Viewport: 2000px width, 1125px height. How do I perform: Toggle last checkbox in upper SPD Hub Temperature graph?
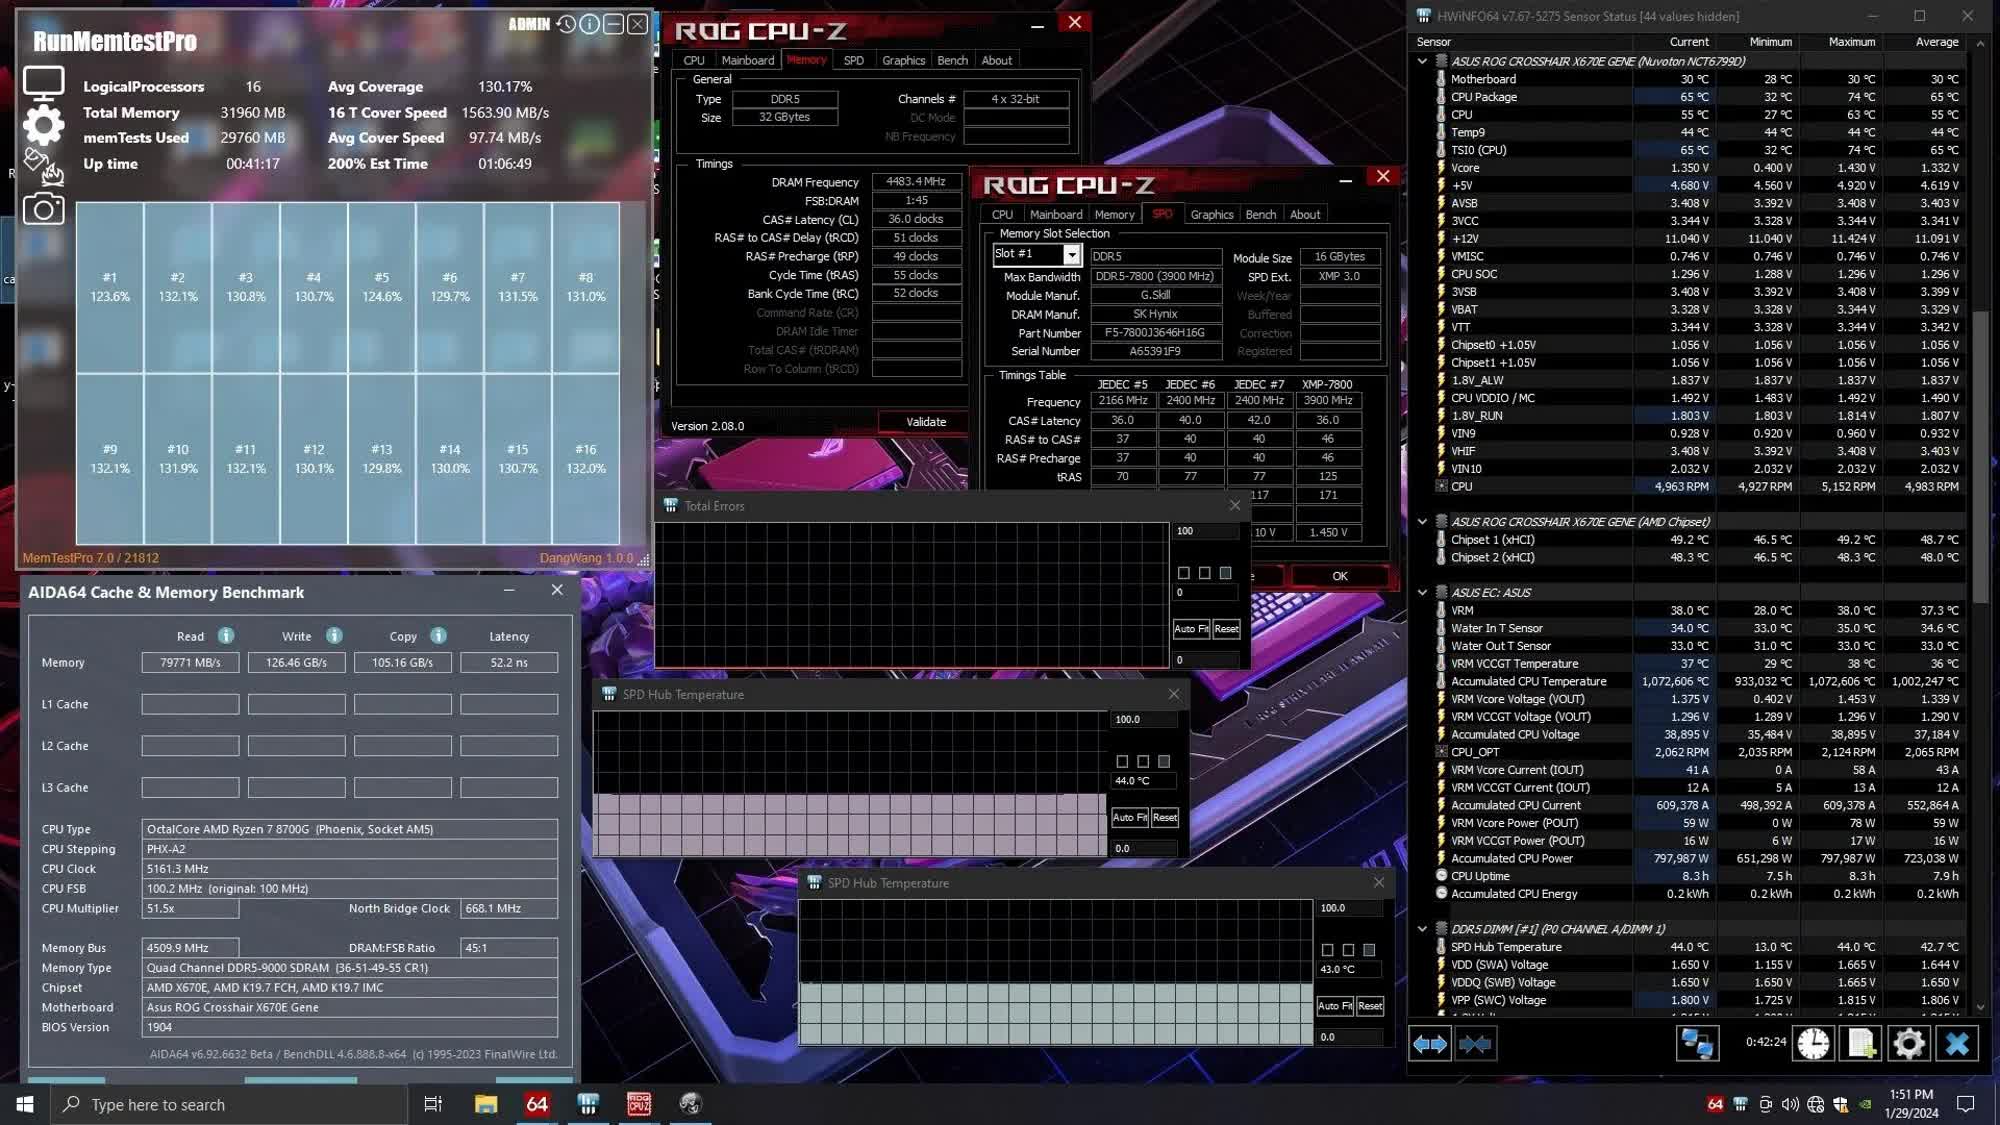(1164, 761)
